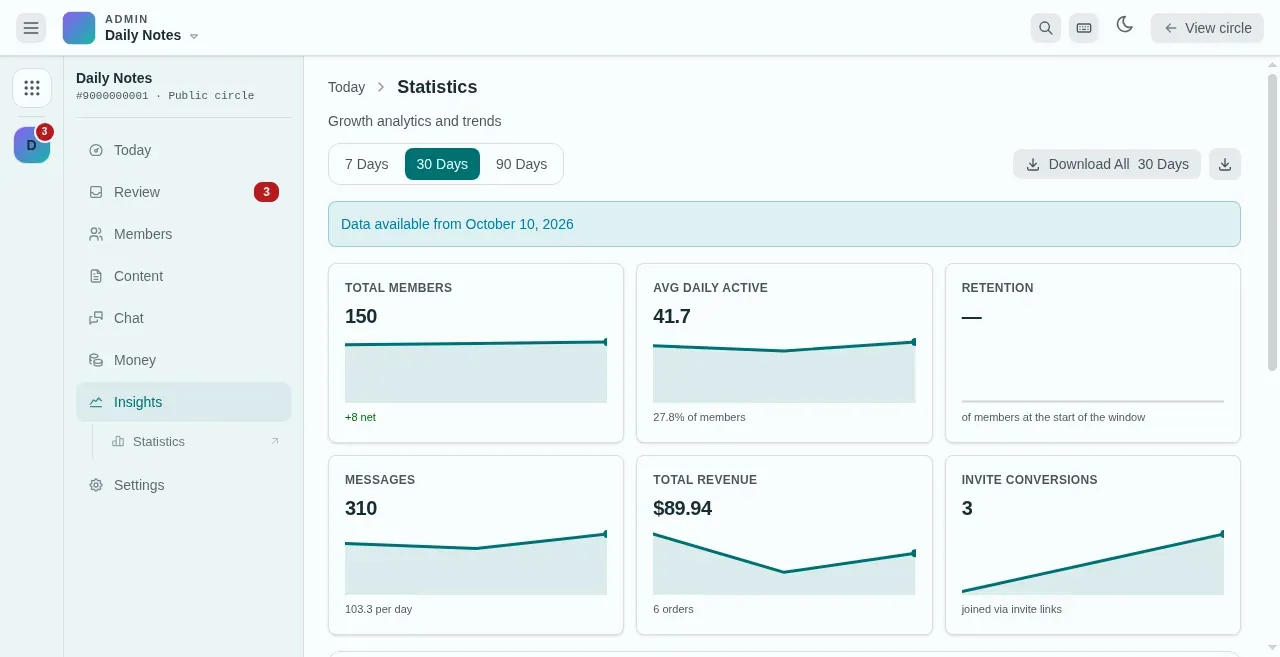Click the Total Revenue value $89.94
This screenshot has width=1280, height=657.
coord(682,508)
